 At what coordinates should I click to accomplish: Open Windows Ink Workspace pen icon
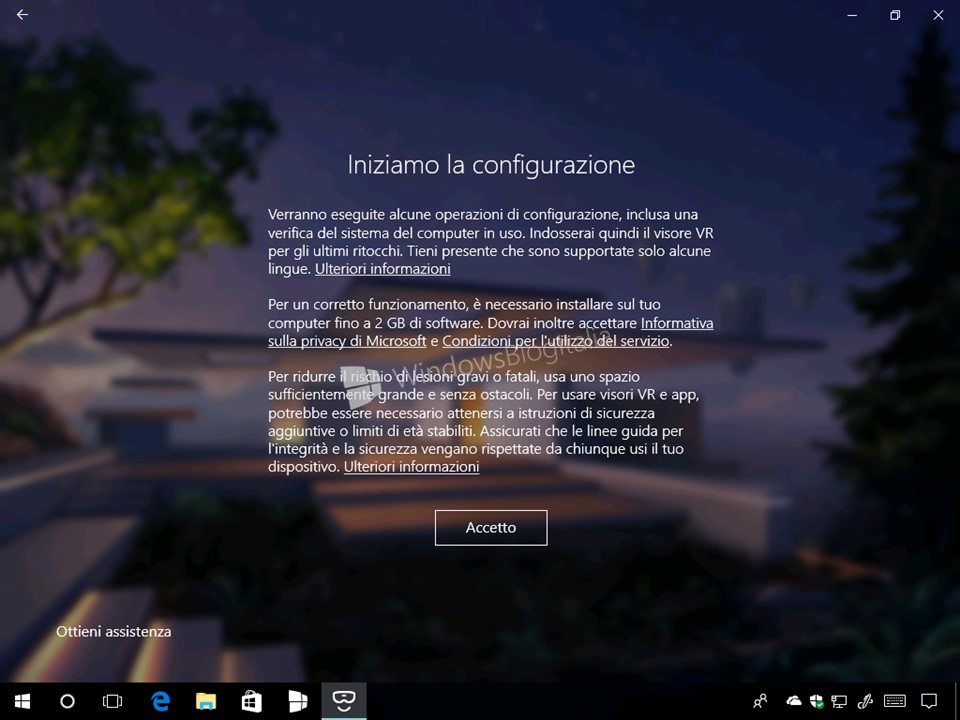click(x=864, y=701)
